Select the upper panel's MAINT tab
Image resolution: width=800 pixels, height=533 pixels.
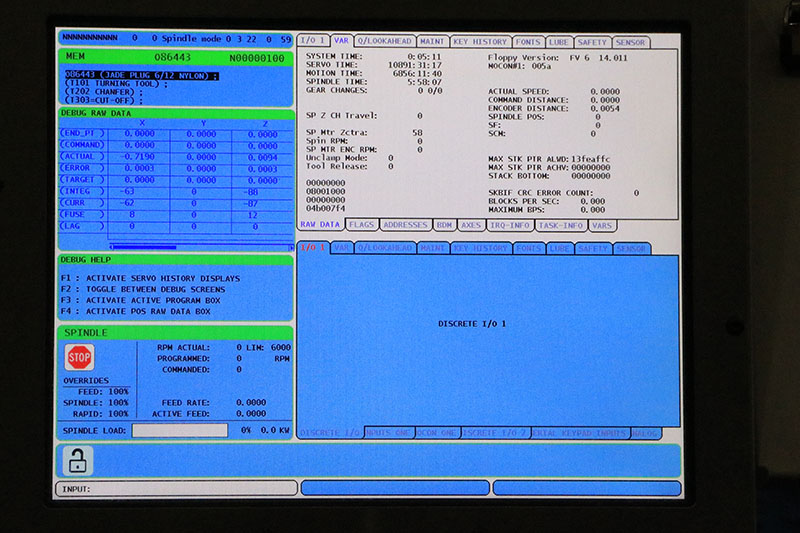433,42
